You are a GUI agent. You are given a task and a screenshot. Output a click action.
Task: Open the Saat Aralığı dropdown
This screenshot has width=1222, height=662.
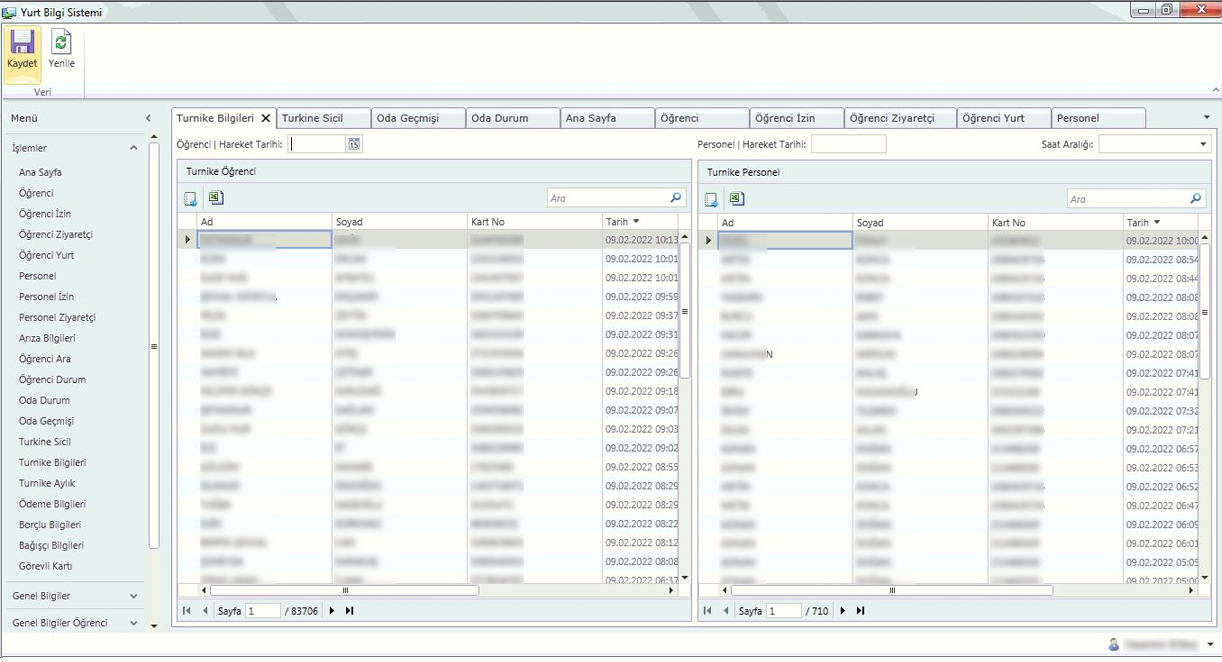[1203, 144]
